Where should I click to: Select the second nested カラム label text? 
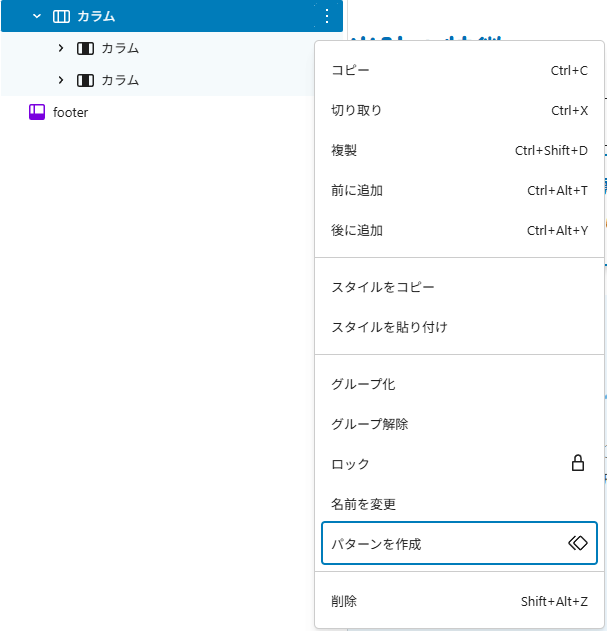coord(120,80)
